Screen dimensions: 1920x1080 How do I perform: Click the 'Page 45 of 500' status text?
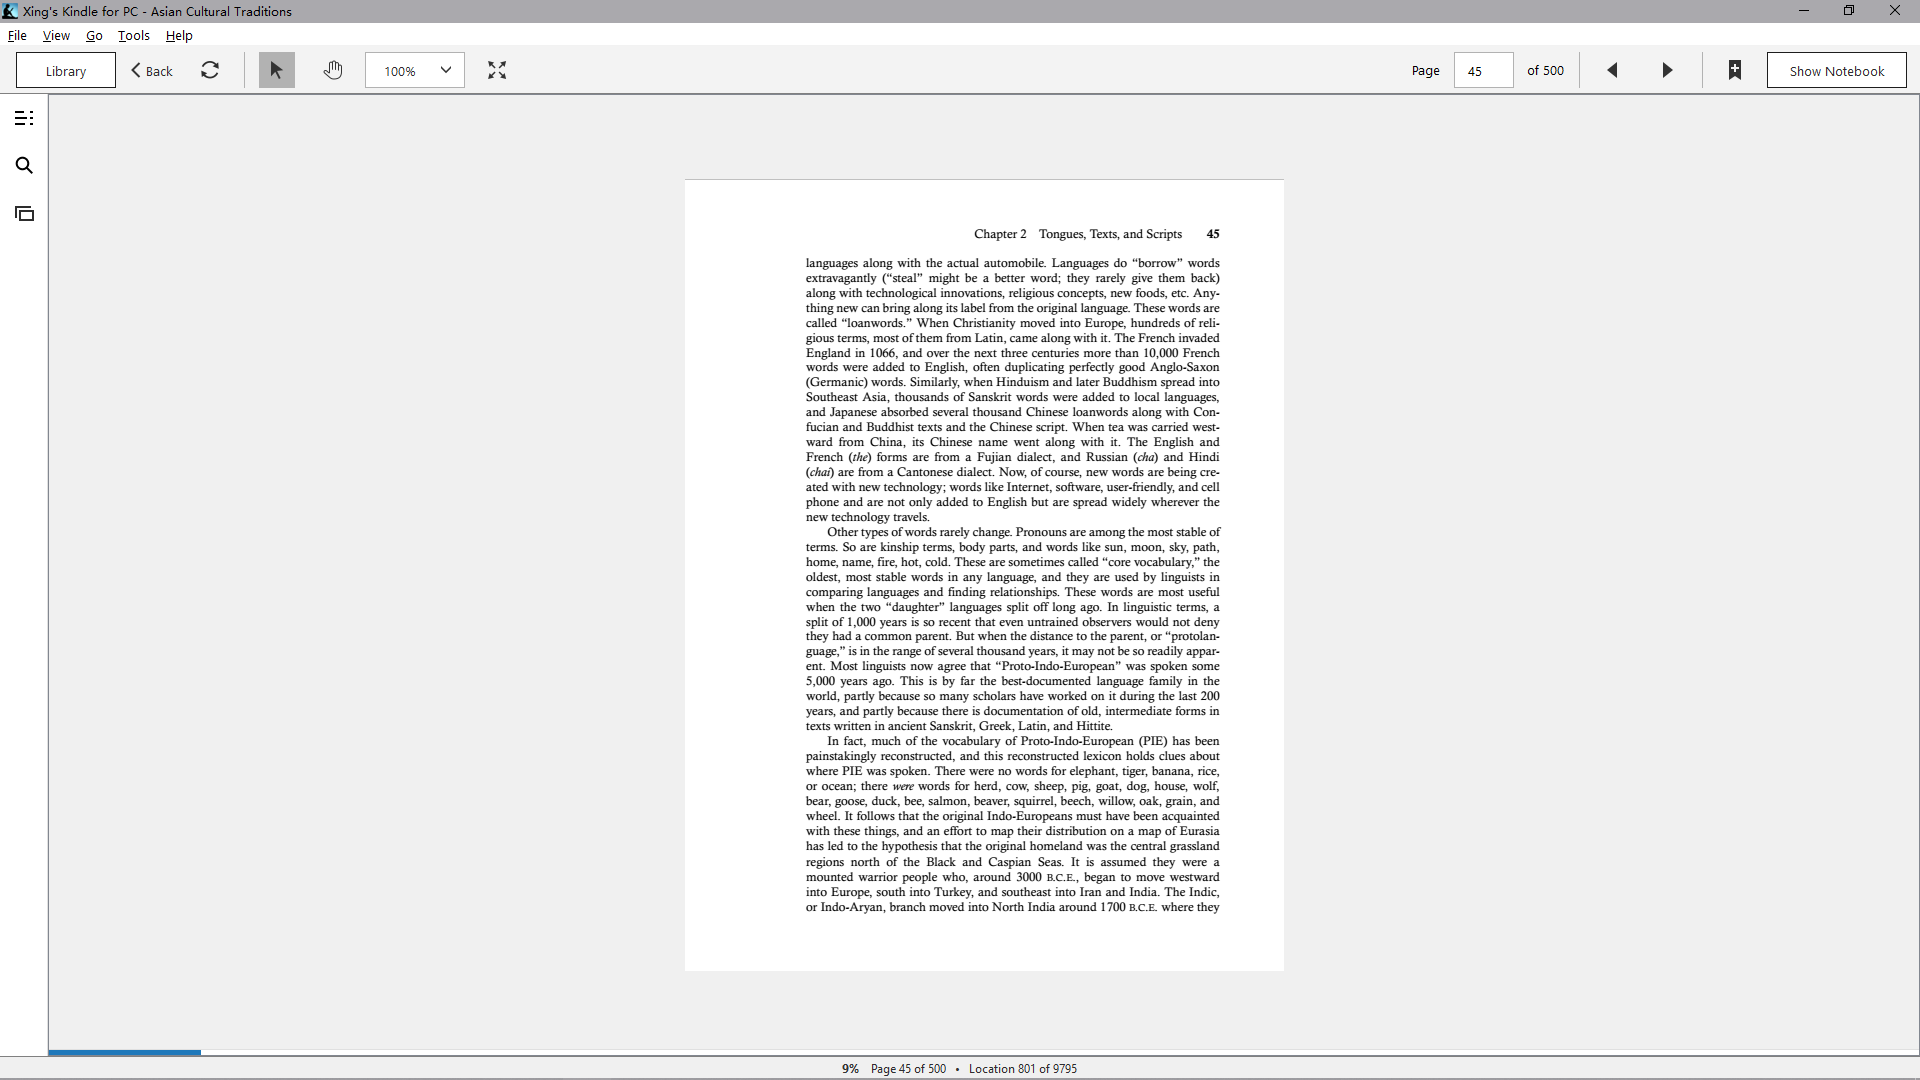pos(908,1068)
